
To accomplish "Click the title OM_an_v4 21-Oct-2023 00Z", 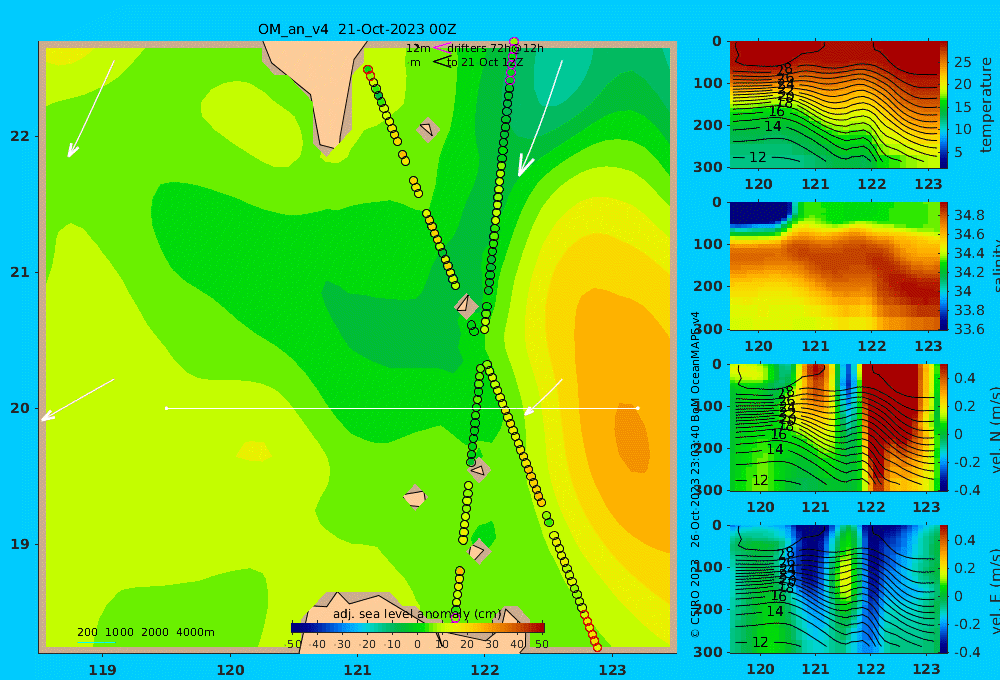I will (x=357, y=29).
